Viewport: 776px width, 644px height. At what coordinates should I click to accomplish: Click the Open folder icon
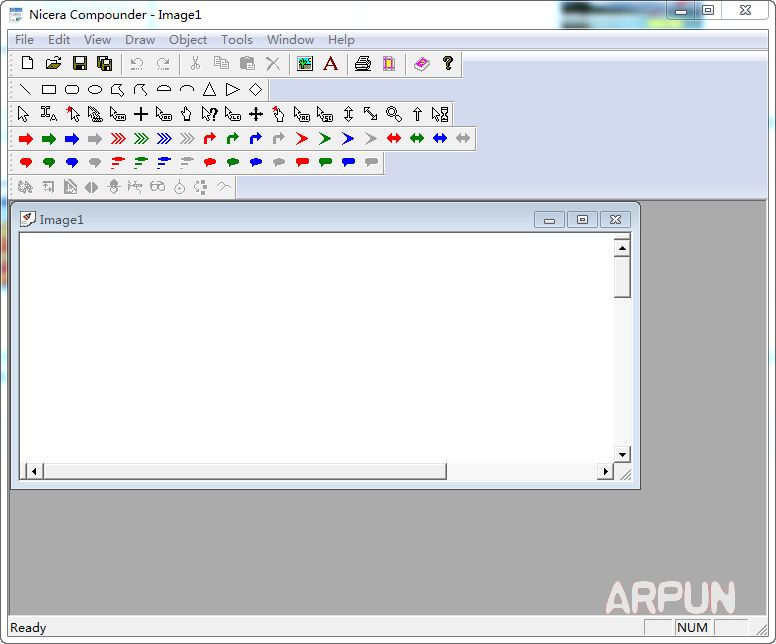(53, 64)
